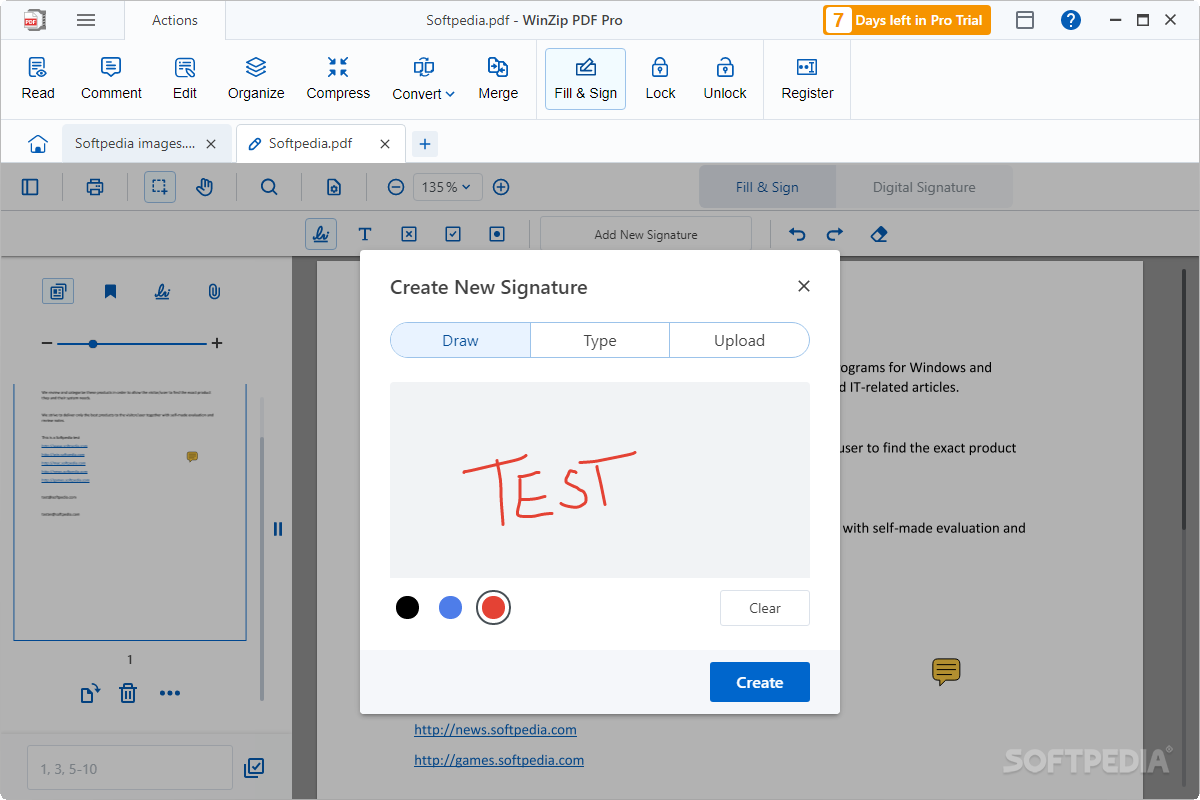Select the cross mark tool
Viewport: 1200px width, 800px height.
click(409, 234)
